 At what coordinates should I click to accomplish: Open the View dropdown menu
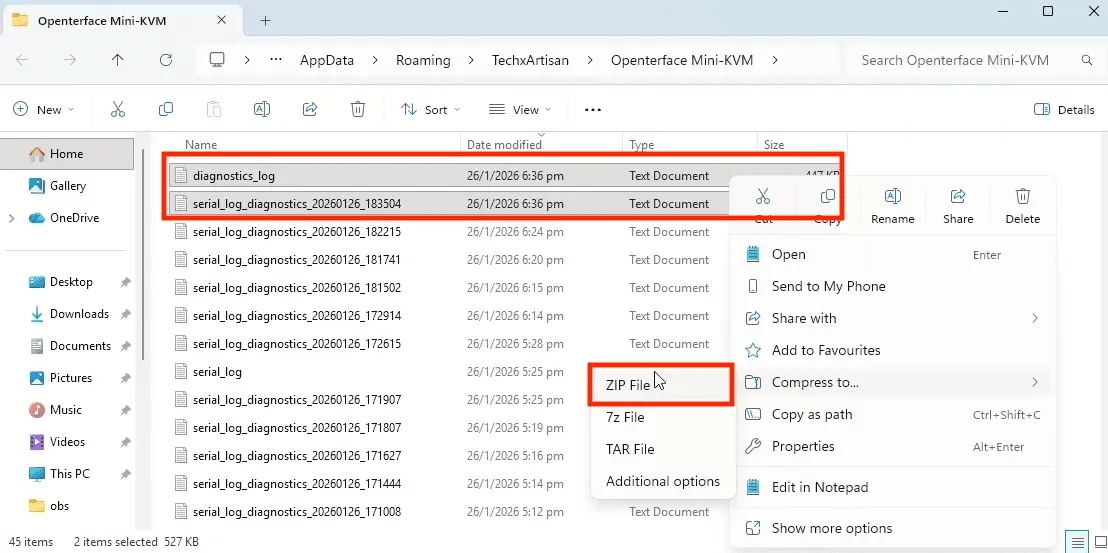(x=517, y=109)
